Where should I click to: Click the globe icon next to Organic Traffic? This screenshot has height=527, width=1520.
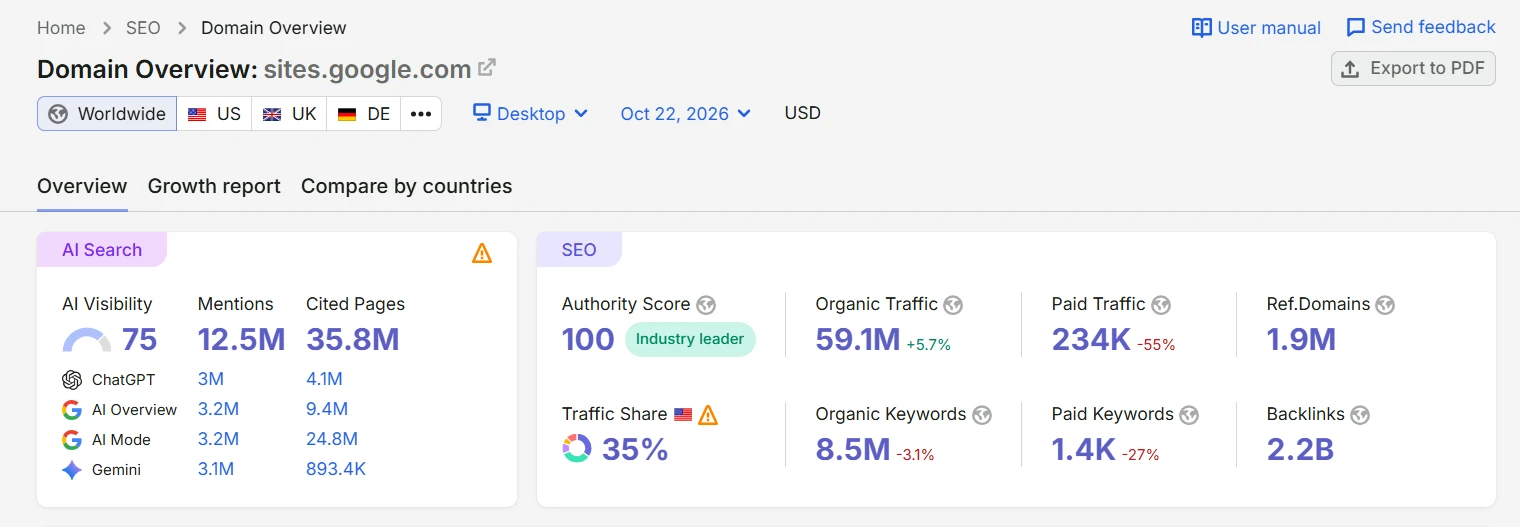click(x=953, y=305)
